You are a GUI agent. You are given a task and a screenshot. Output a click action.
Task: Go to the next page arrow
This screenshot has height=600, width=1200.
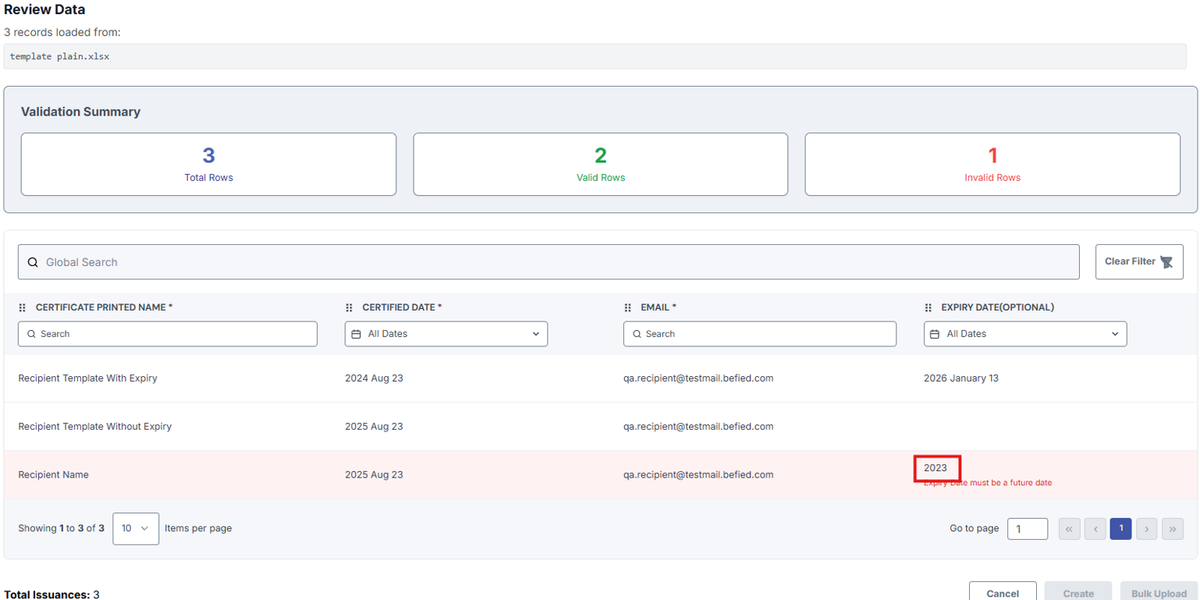click(x=1147, y=528)
